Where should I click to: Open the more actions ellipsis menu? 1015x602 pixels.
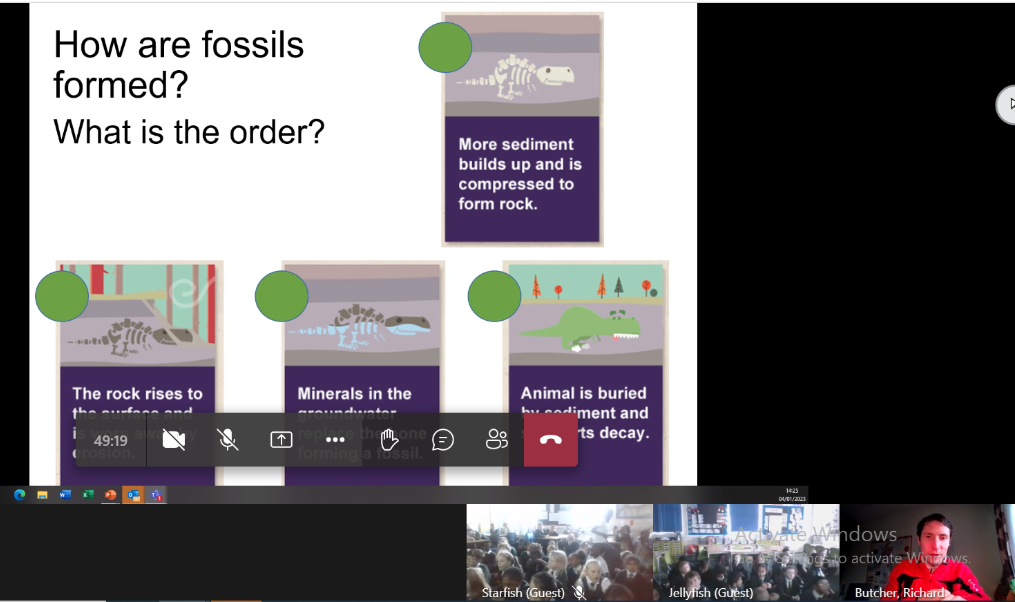(x=335, y=440)
